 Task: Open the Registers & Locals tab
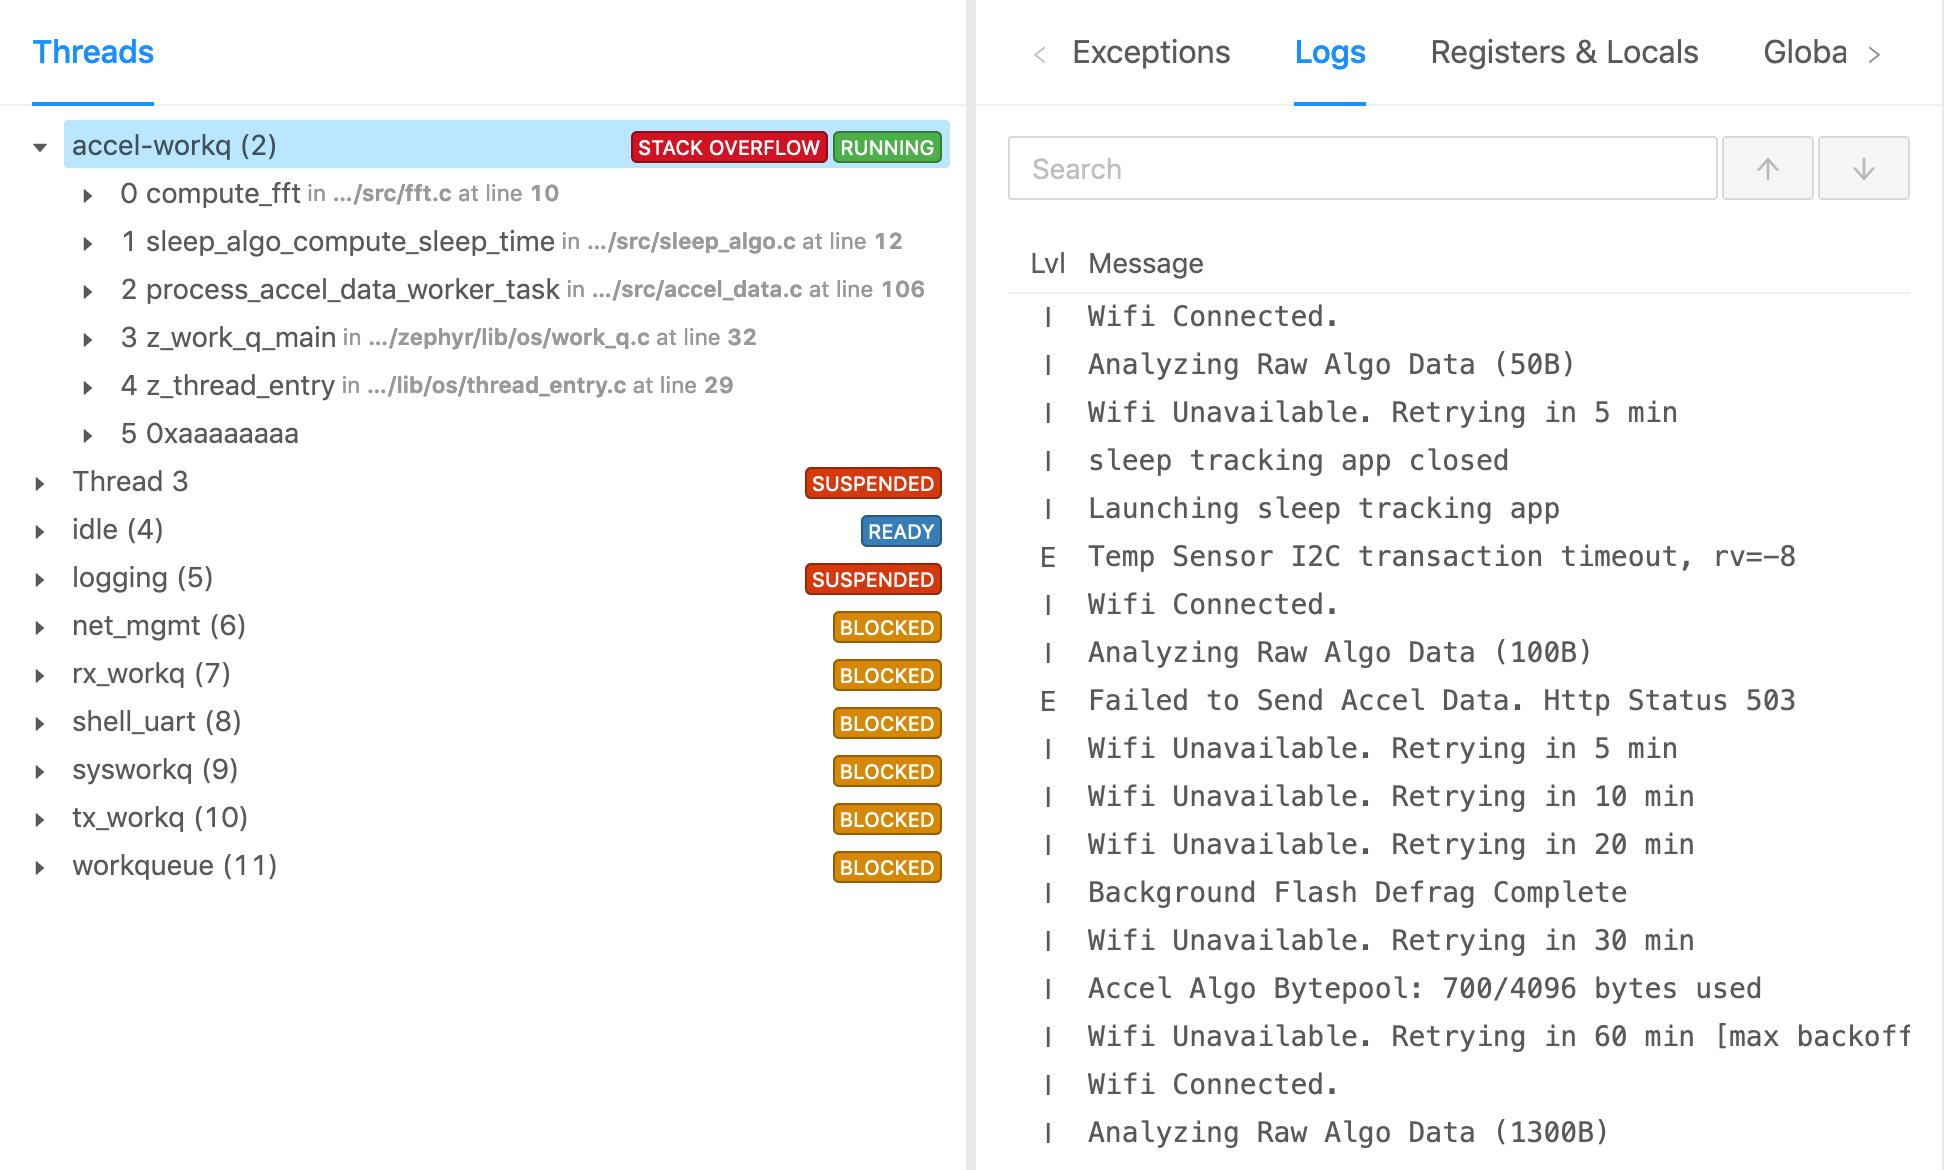(x=1564, y=52)
